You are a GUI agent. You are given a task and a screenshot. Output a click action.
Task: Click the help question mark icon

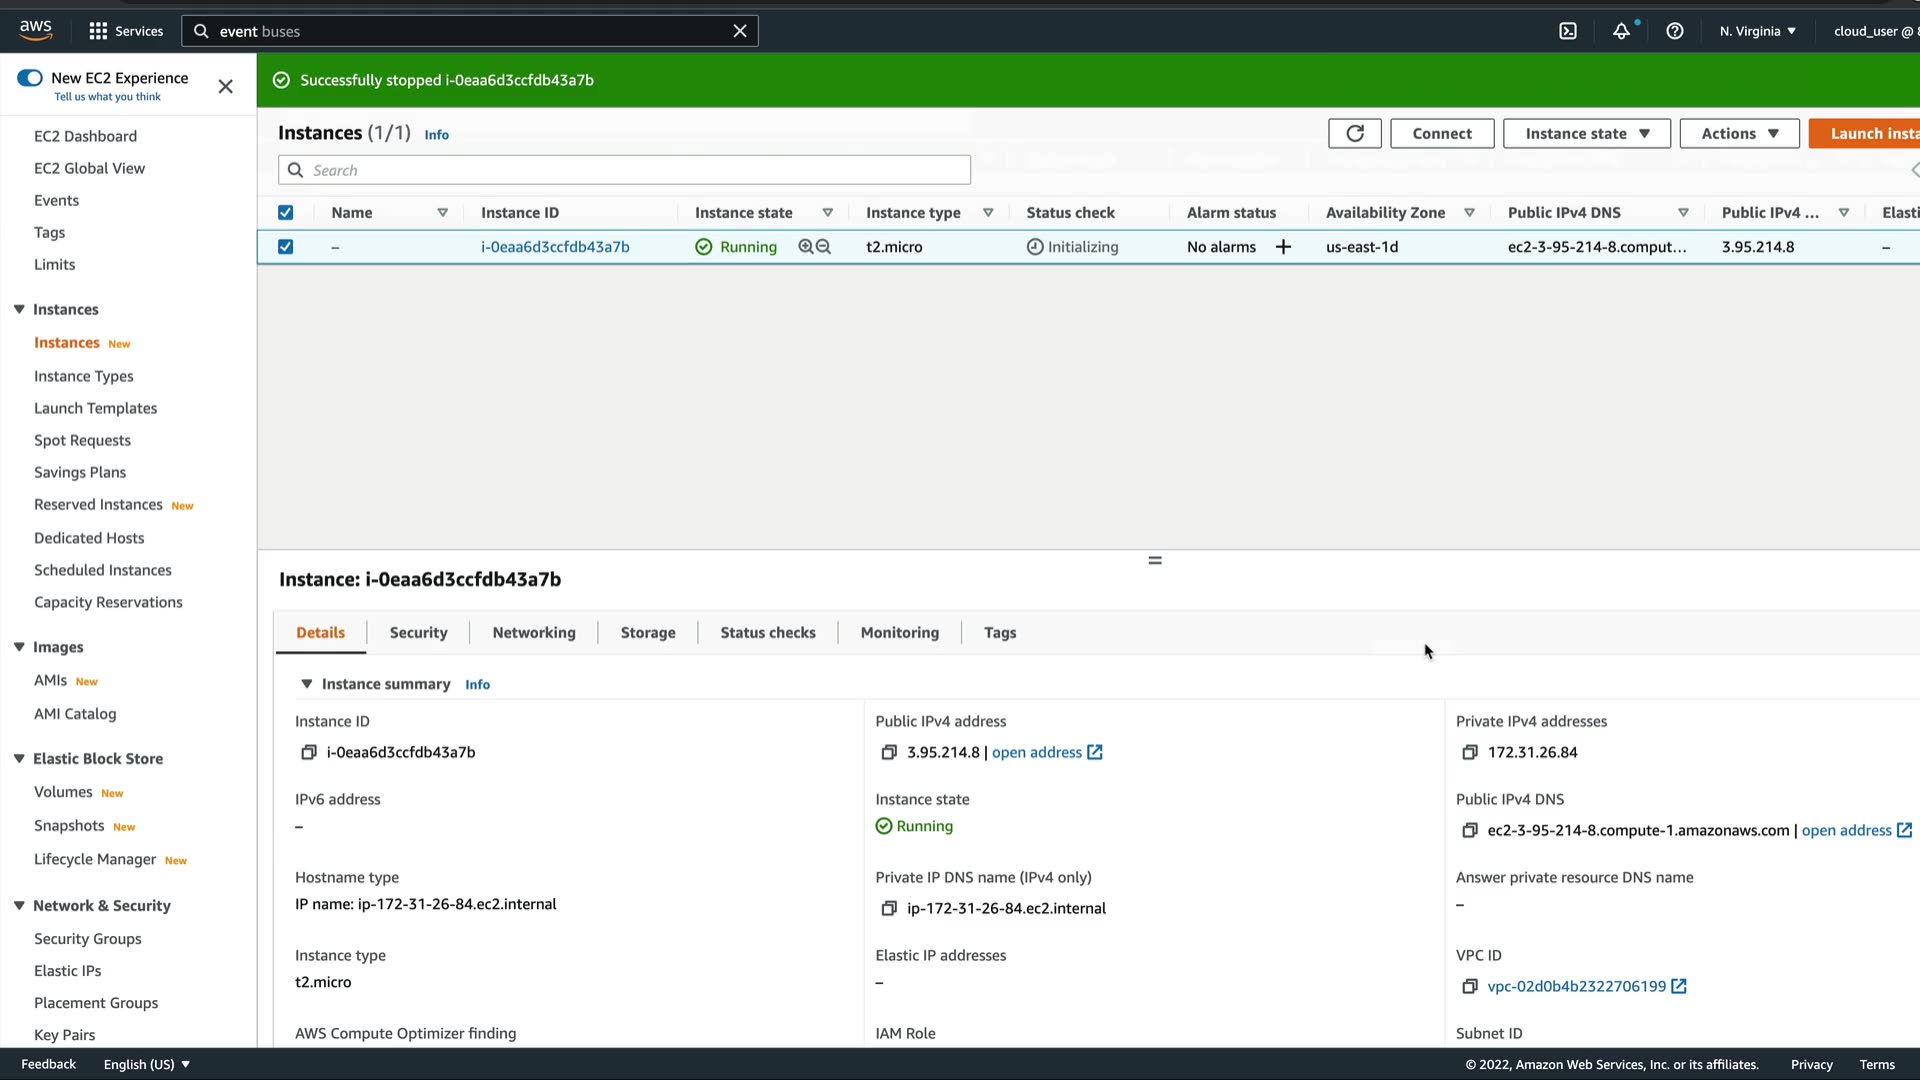coord(1675,31)
